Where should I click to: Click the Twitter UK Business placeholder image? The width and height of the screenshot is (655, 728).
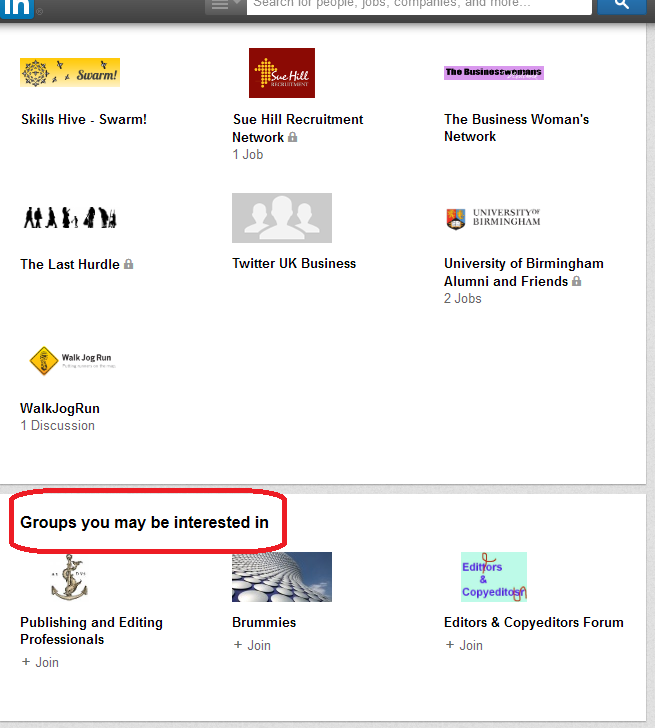[x=281, y=218]
